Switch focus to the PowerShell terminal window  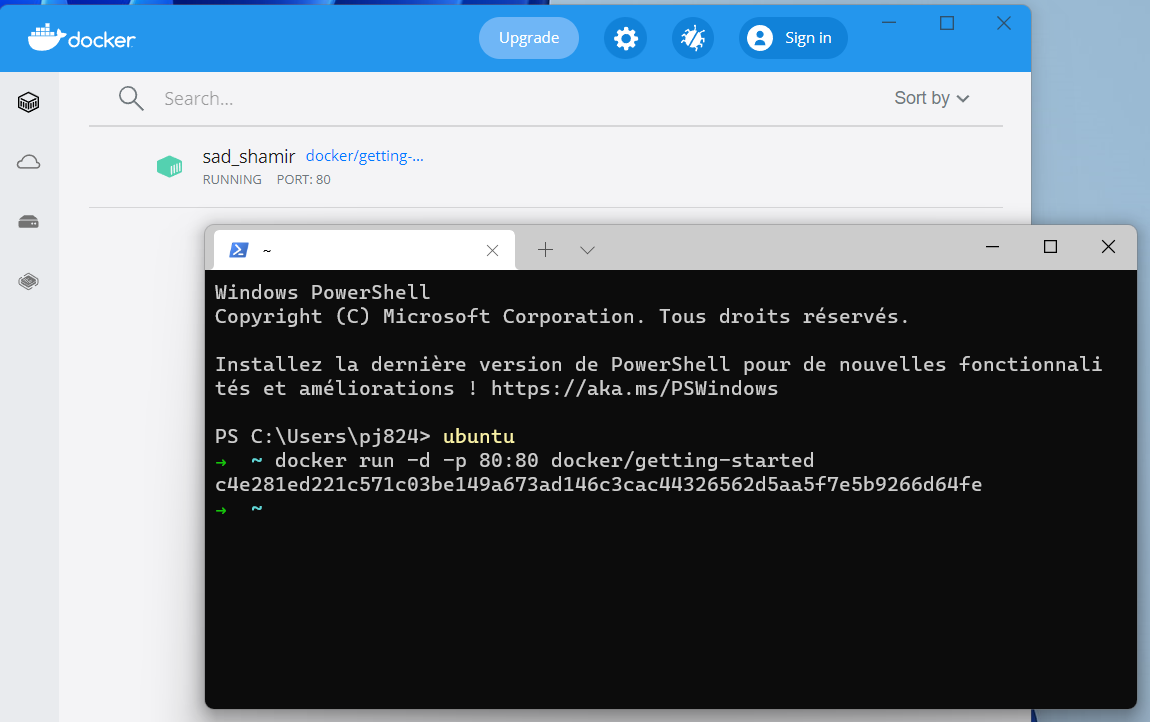(x=670, y=600)
